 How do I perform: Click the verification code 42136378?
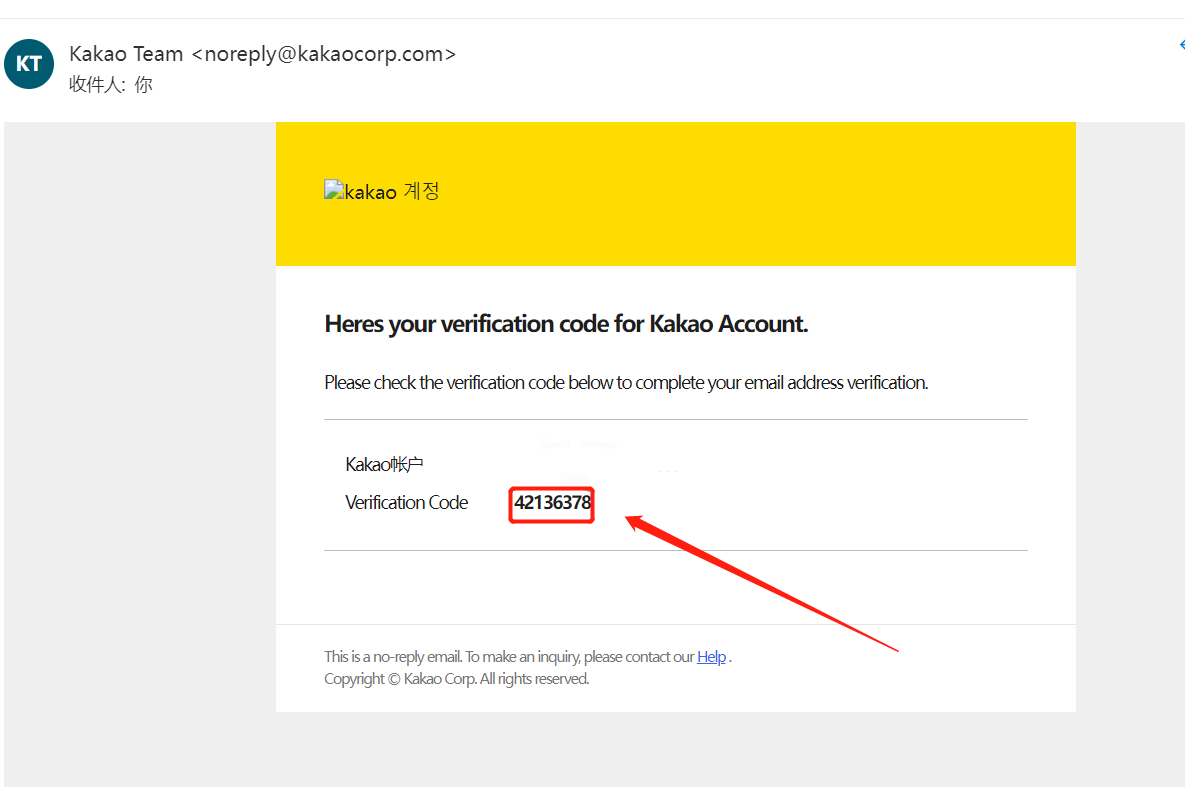pos(552,503)
